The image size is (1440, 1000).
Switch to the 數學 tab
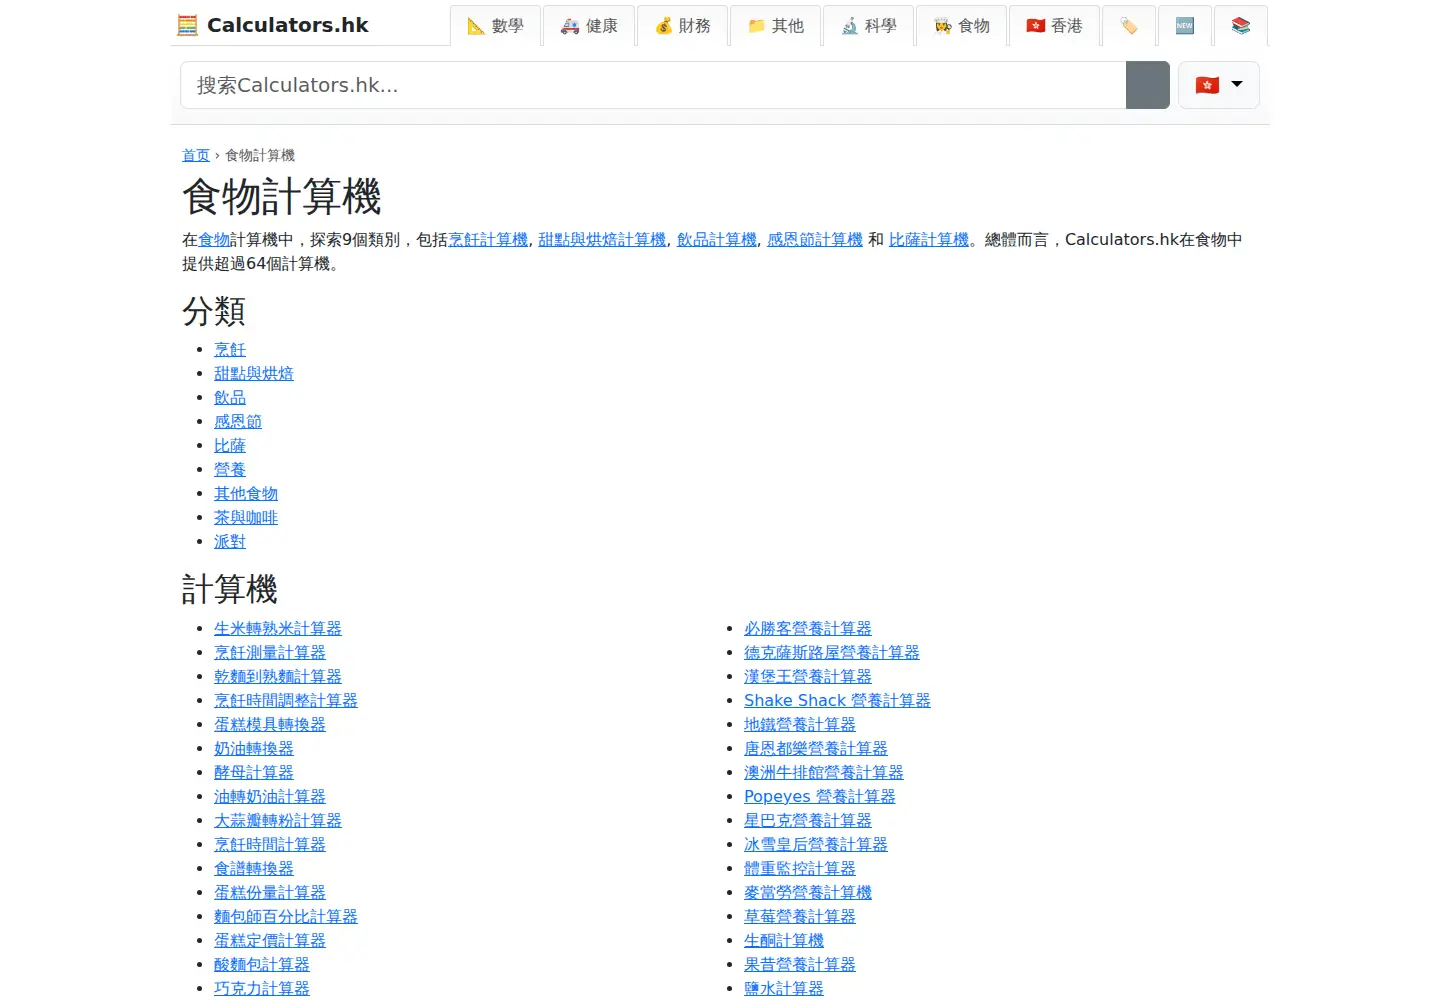496,26
